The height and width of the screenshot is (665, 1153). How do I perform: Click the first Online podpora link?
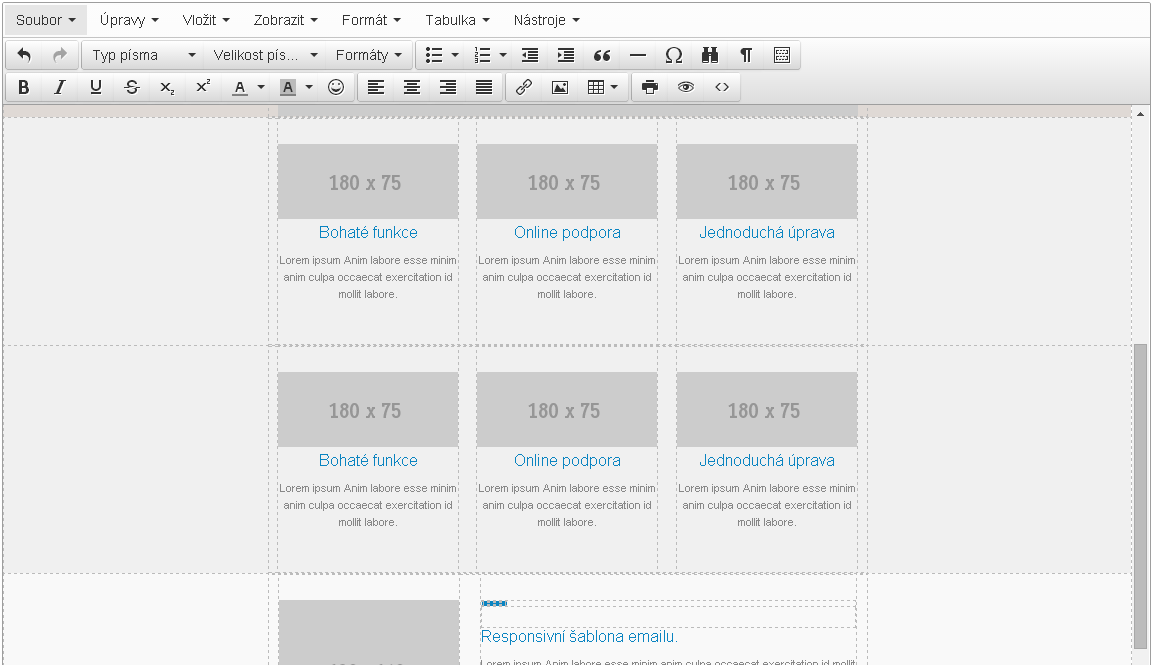(567, 232)
